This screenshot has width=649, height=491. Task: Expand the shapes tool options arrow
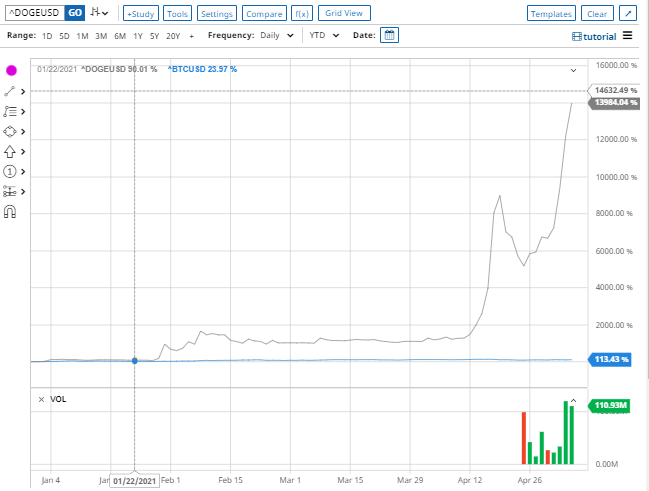coord(23,132)
